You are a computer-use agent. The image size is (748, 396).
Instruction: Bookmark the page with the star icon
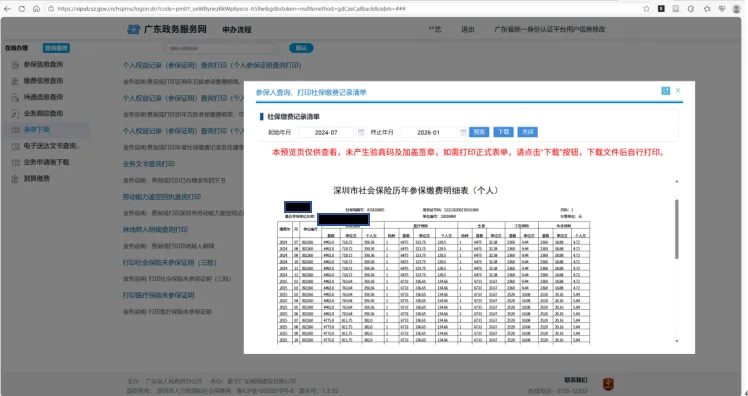(646, 9)
